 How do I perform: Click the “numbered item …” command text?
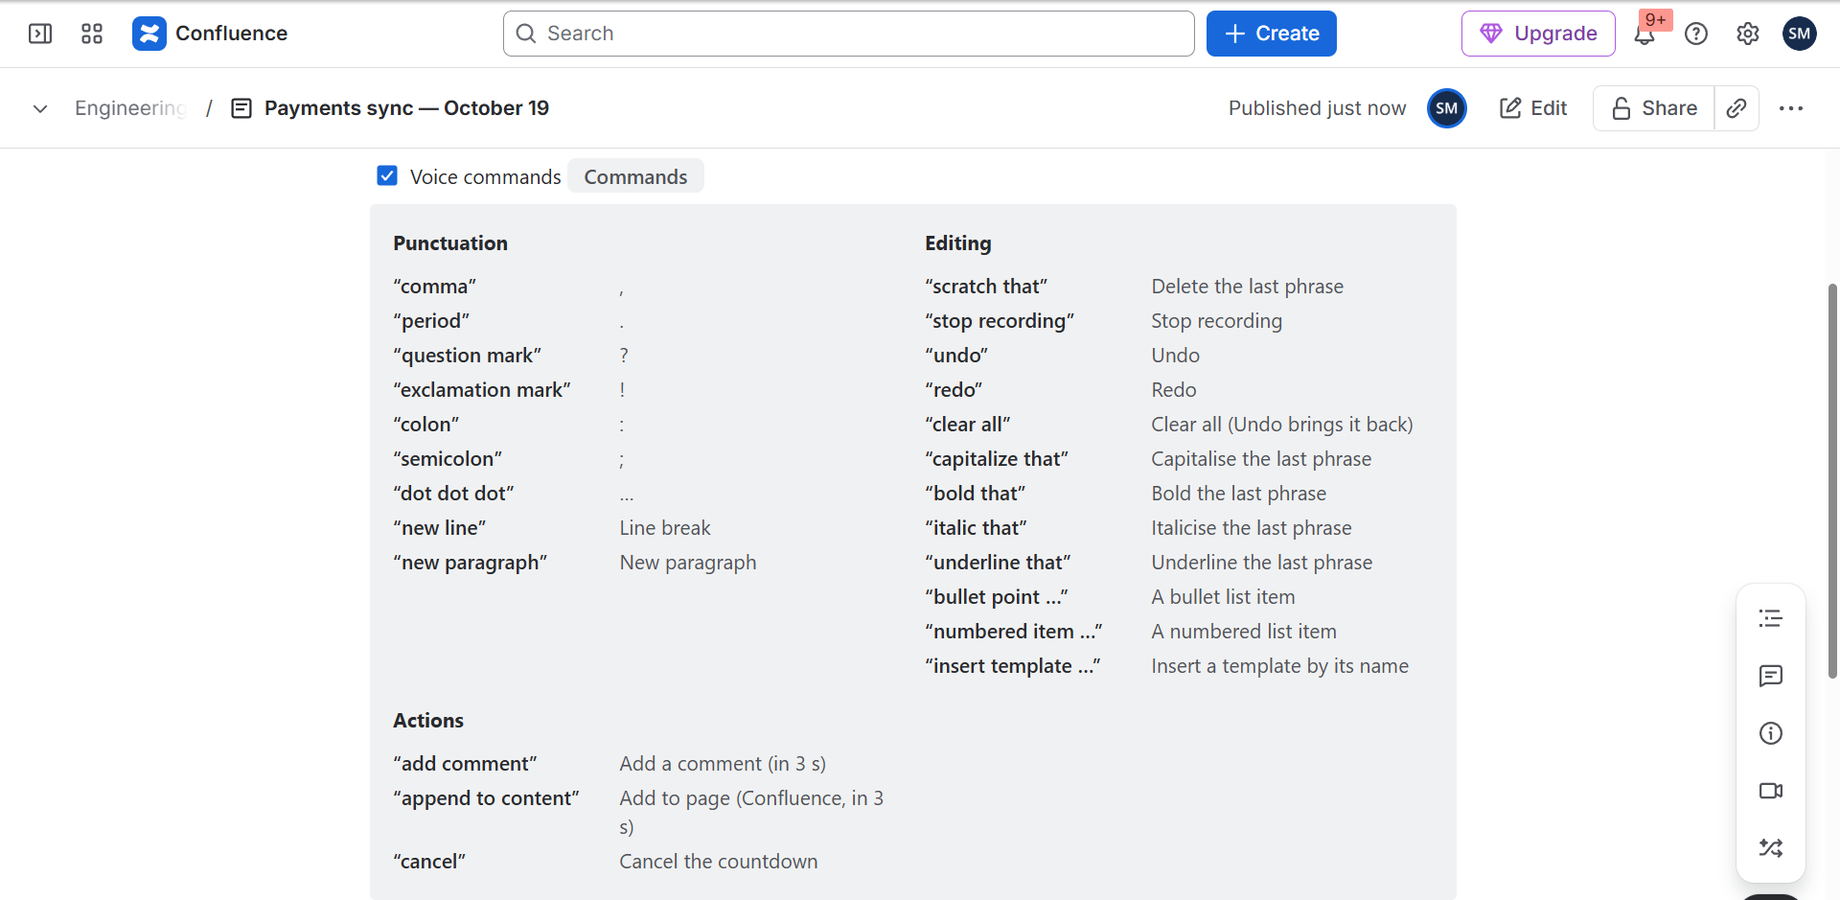[1014, 631]
